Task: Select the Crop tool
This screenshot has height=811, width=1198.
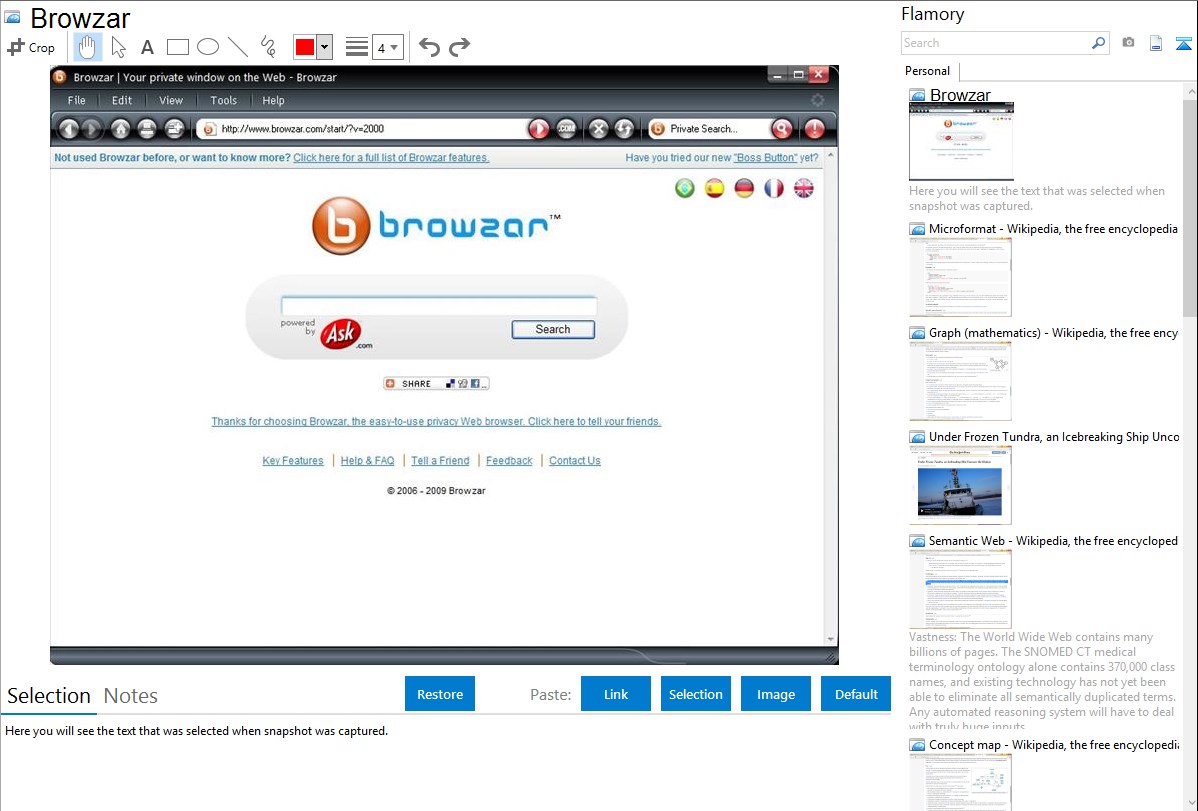Action: (x=32, y=47)
